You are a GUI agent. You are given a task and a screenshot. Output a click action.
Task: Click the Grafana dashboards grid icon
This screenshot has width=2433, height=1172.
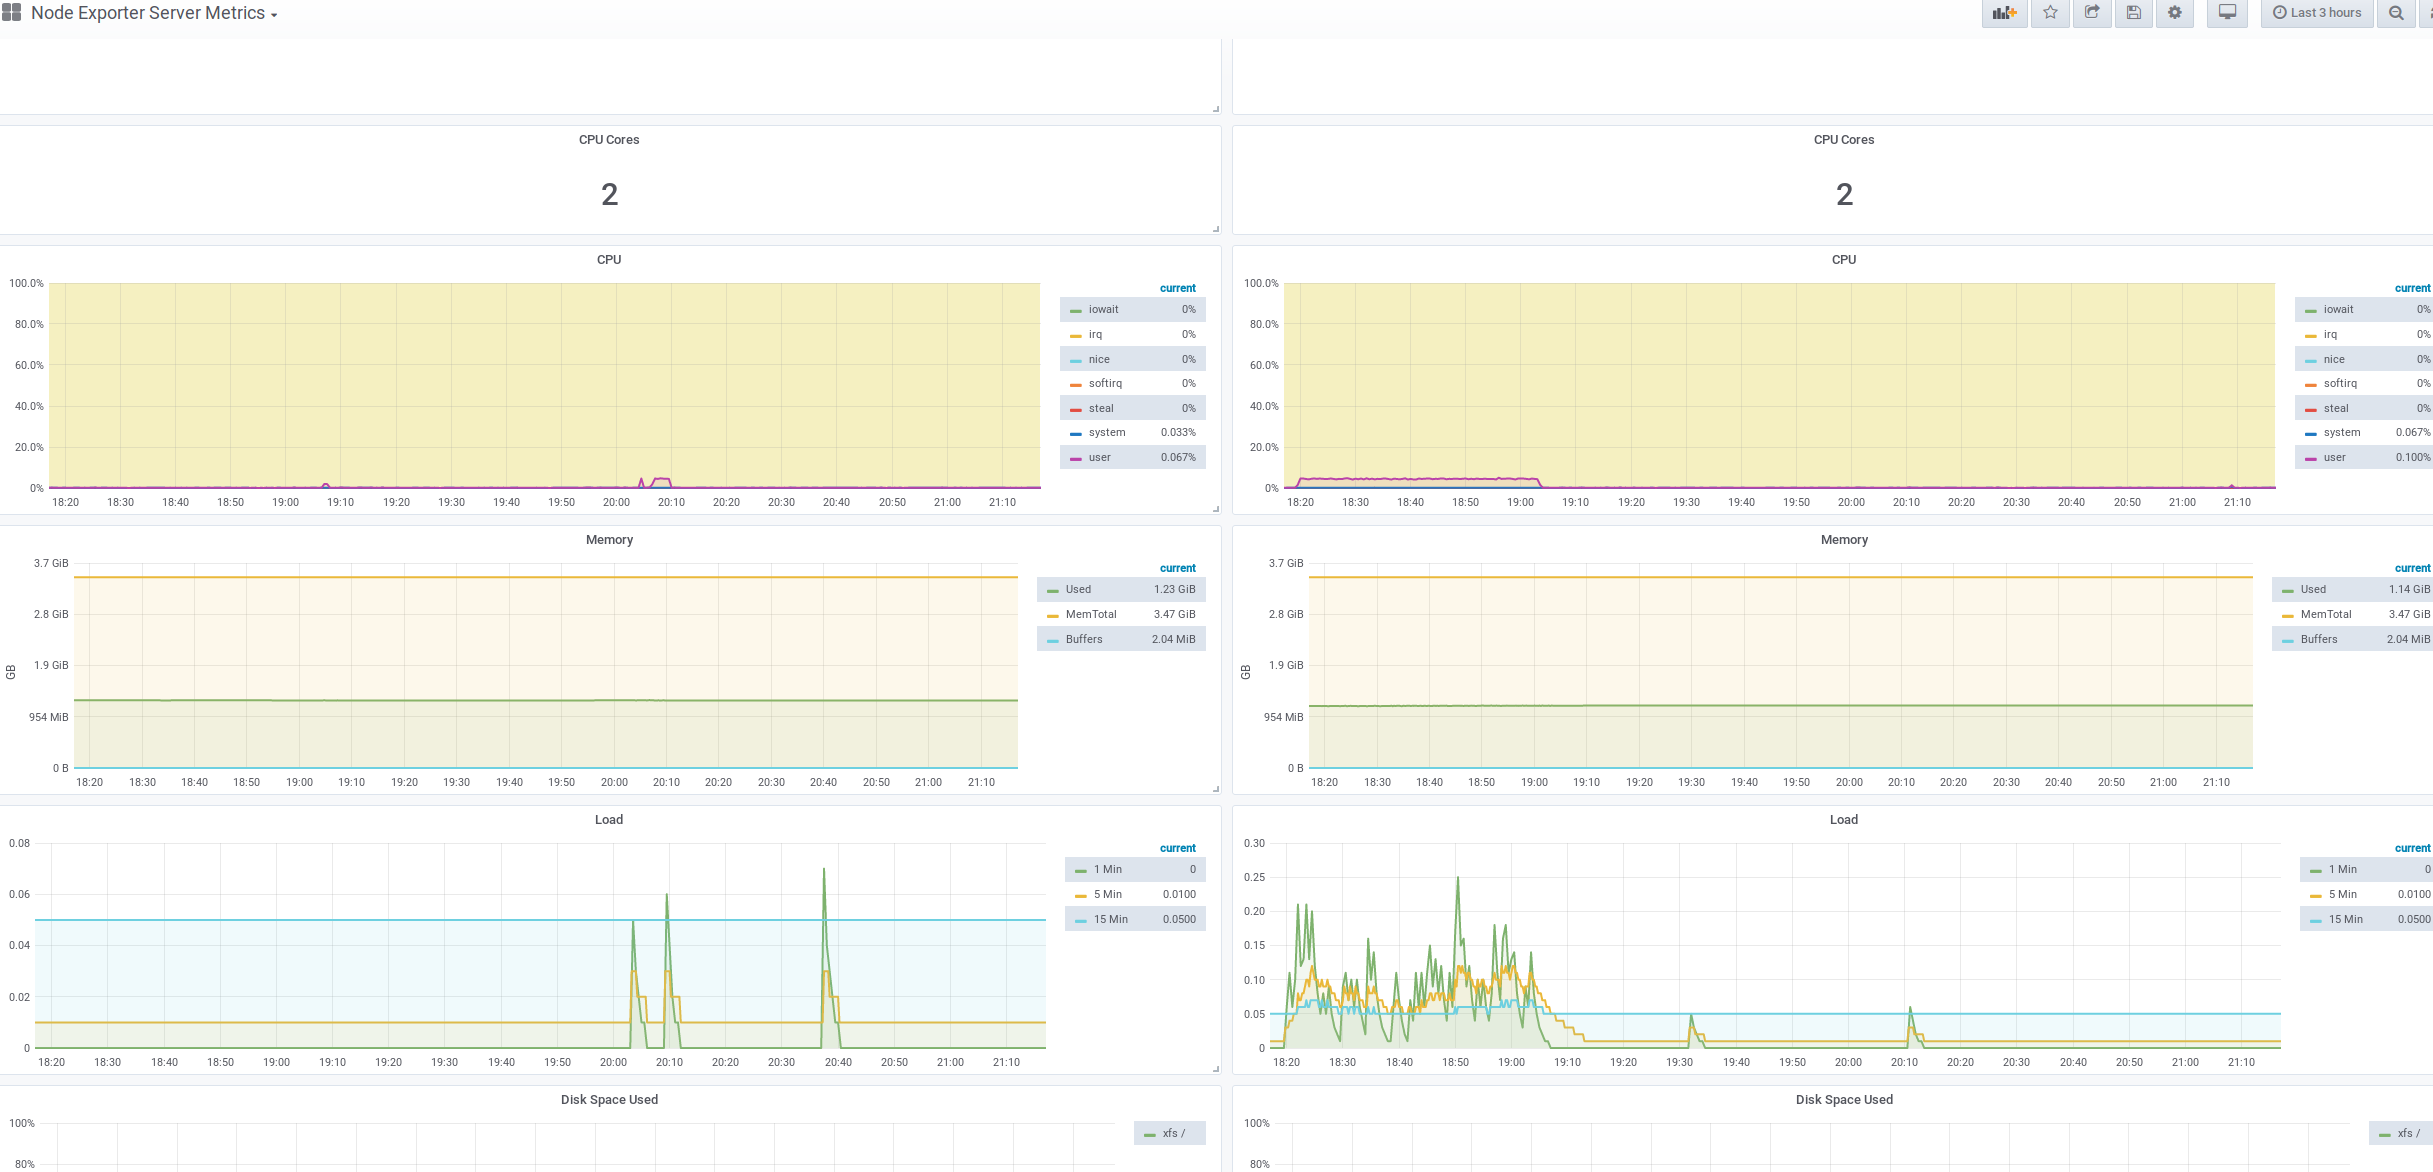click(x=12, y=12)
